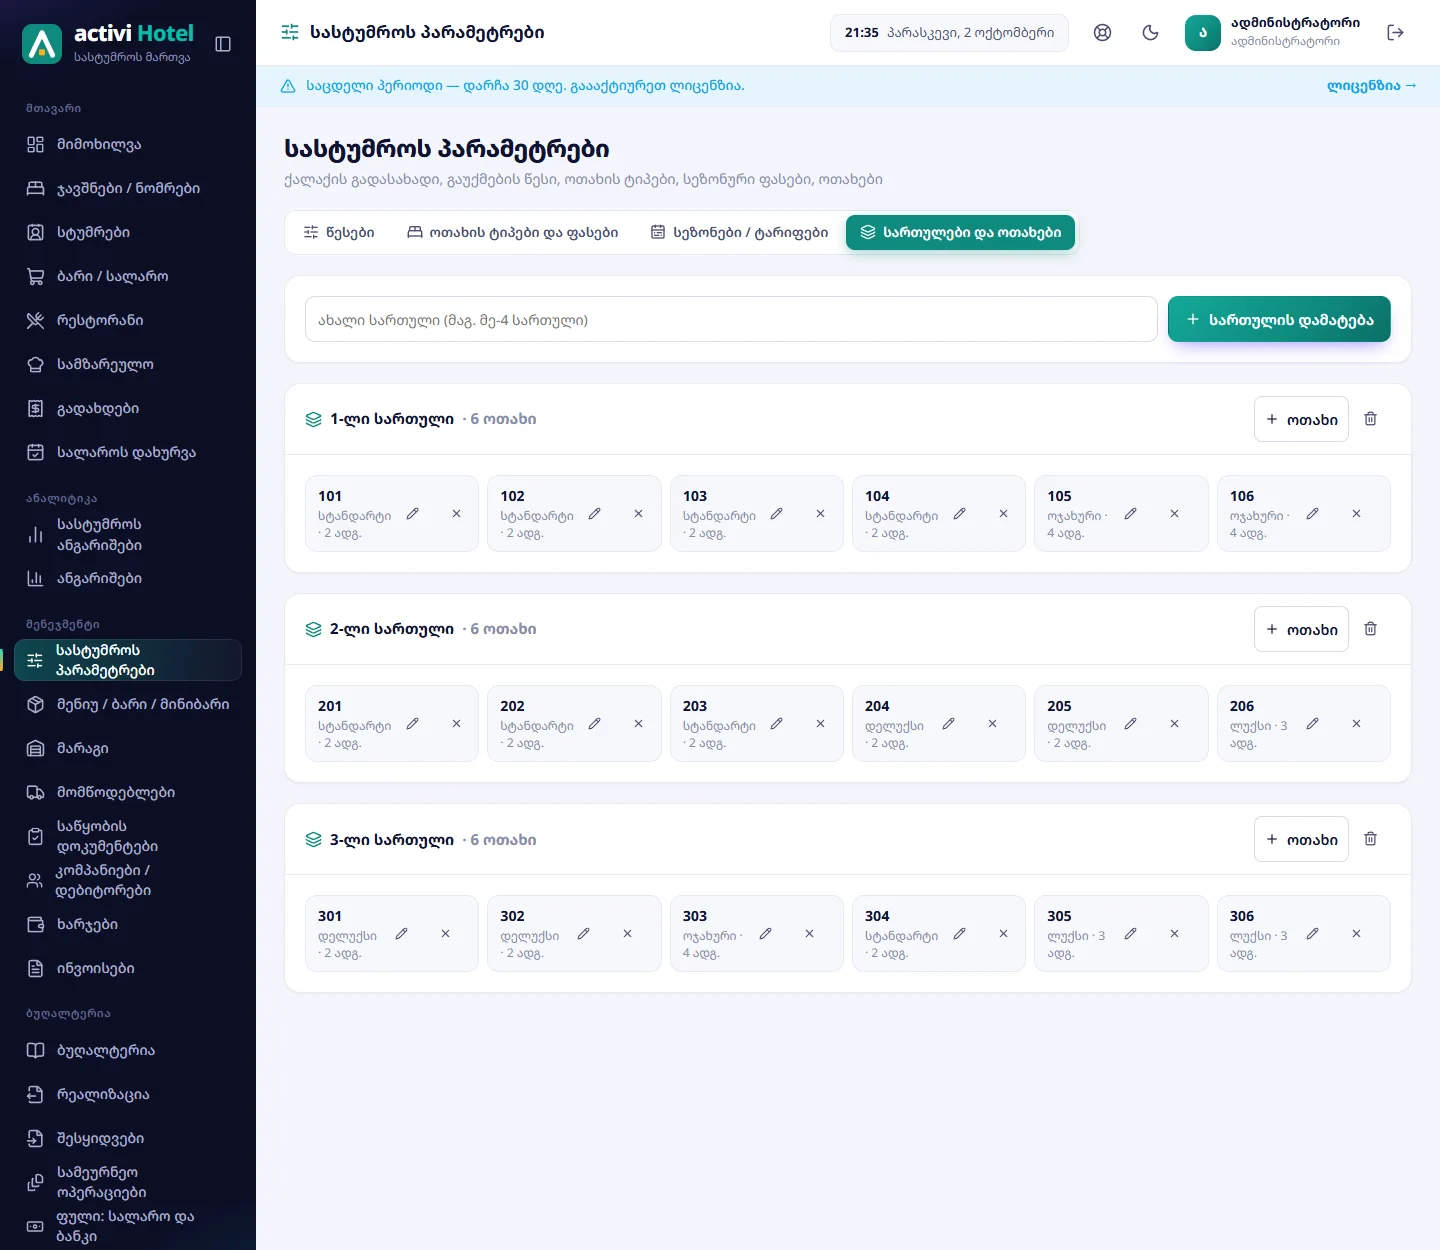This screenshot has width=1440, height=1250.
Task: Open სალაროს დახურვა in the sidebar
Action: (x=128, y=452)
